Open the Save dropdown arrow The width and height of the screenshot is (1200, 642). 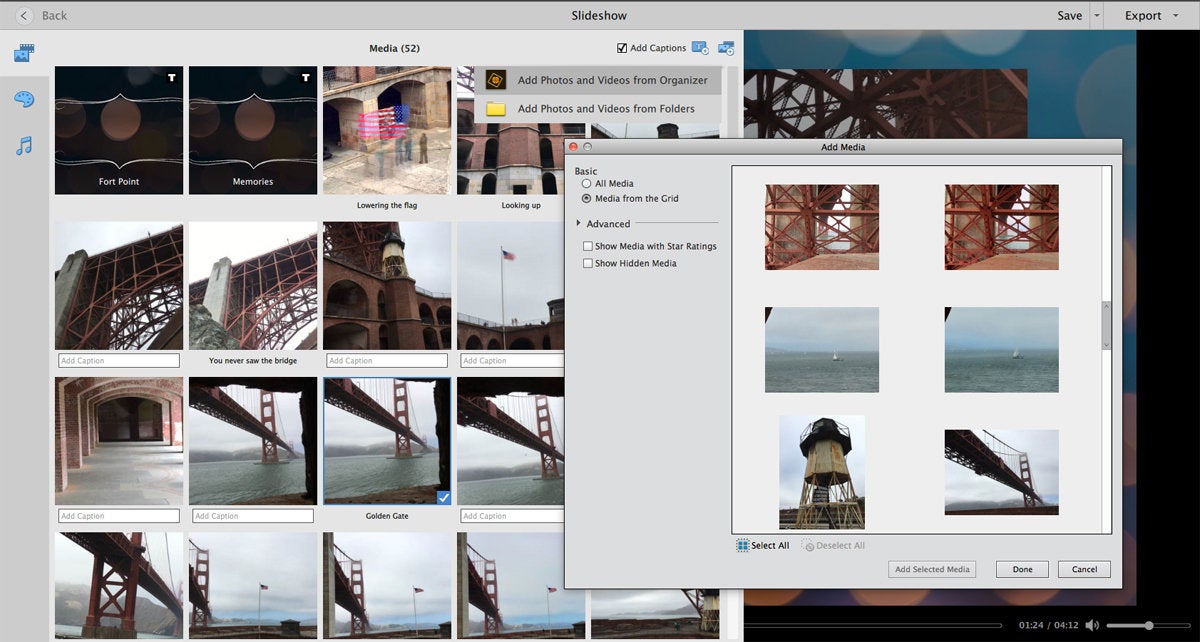click(x=1097, y=16)
